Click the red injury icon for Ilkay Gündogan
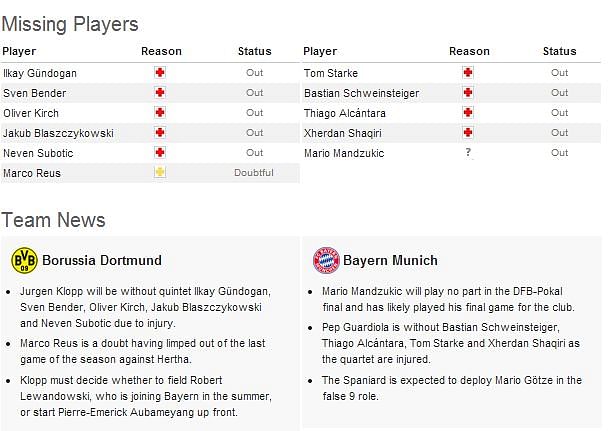608x431 pixels. 160,72
